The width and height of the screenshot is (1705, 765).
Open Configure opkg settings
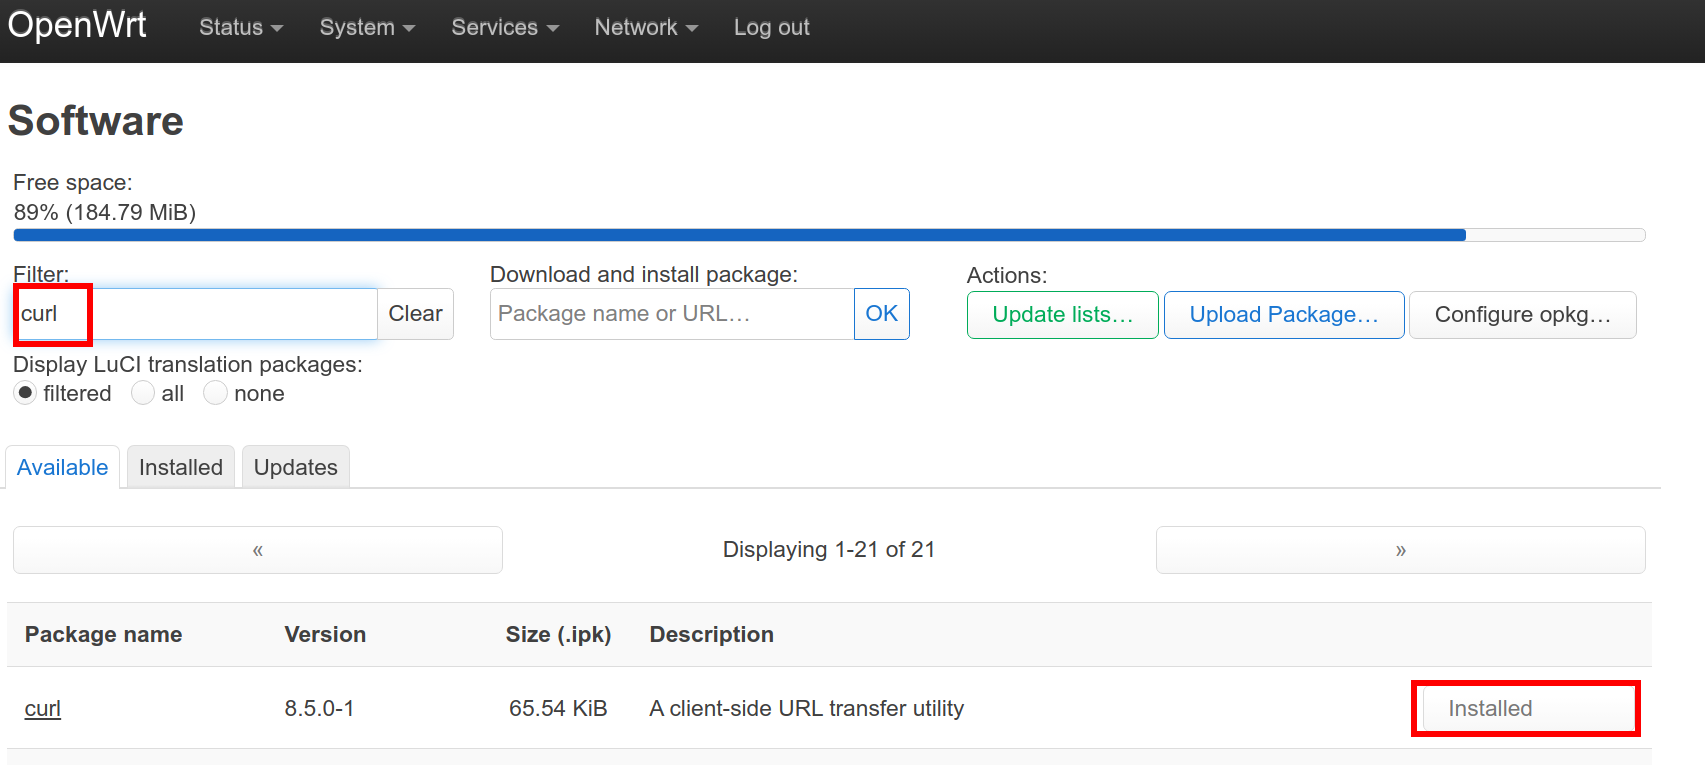pos(1522,315)
